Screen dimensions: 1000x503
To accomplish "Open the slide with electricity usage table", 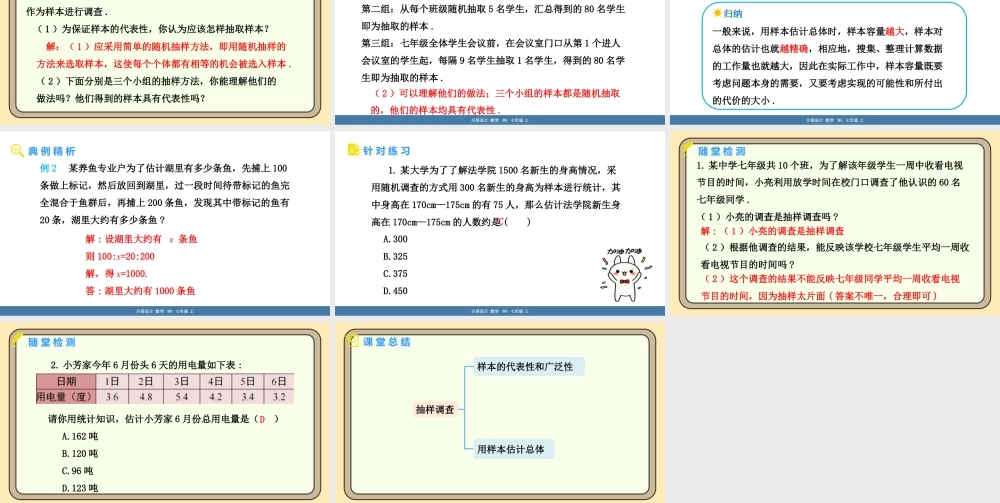I will tap(165, 412).
